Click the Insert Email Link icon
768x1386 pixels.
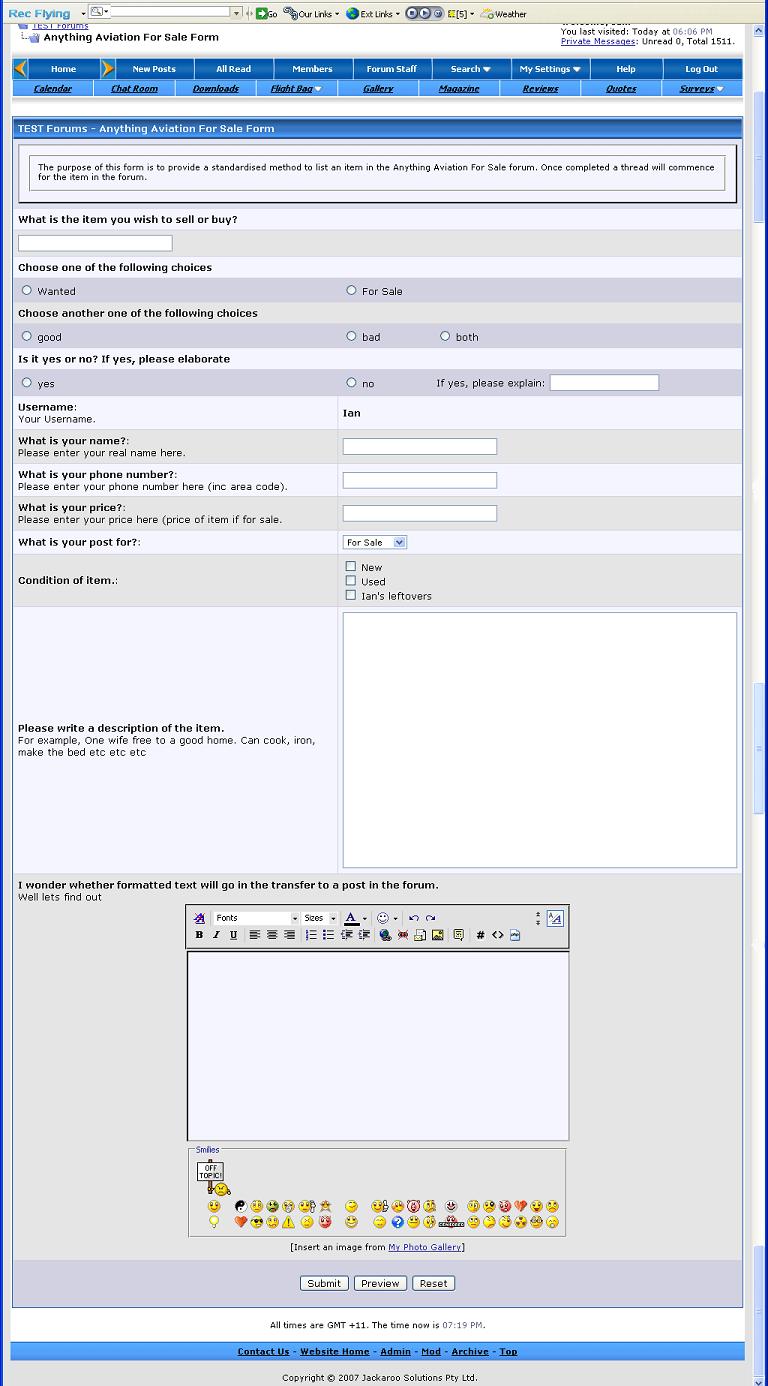click(x=420, y=935)
